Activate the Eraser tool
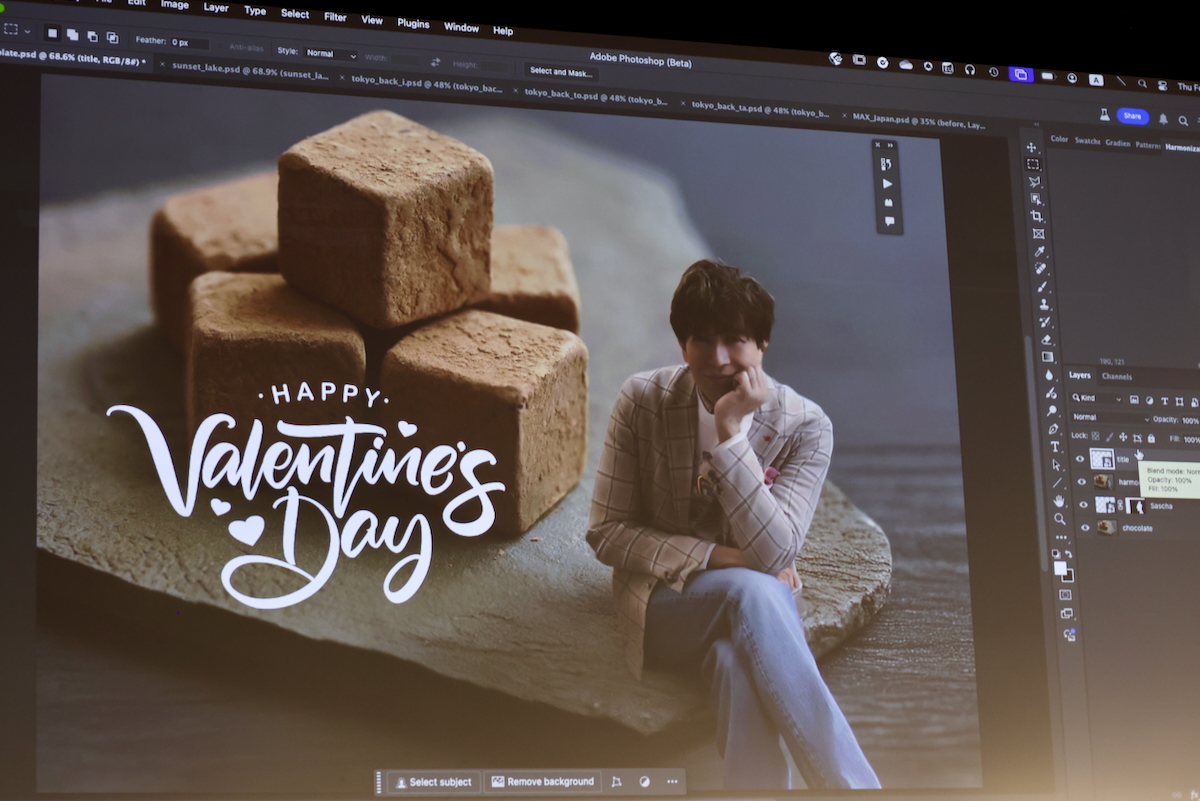The image size is (1200, 801). [x=1046, y=339]
